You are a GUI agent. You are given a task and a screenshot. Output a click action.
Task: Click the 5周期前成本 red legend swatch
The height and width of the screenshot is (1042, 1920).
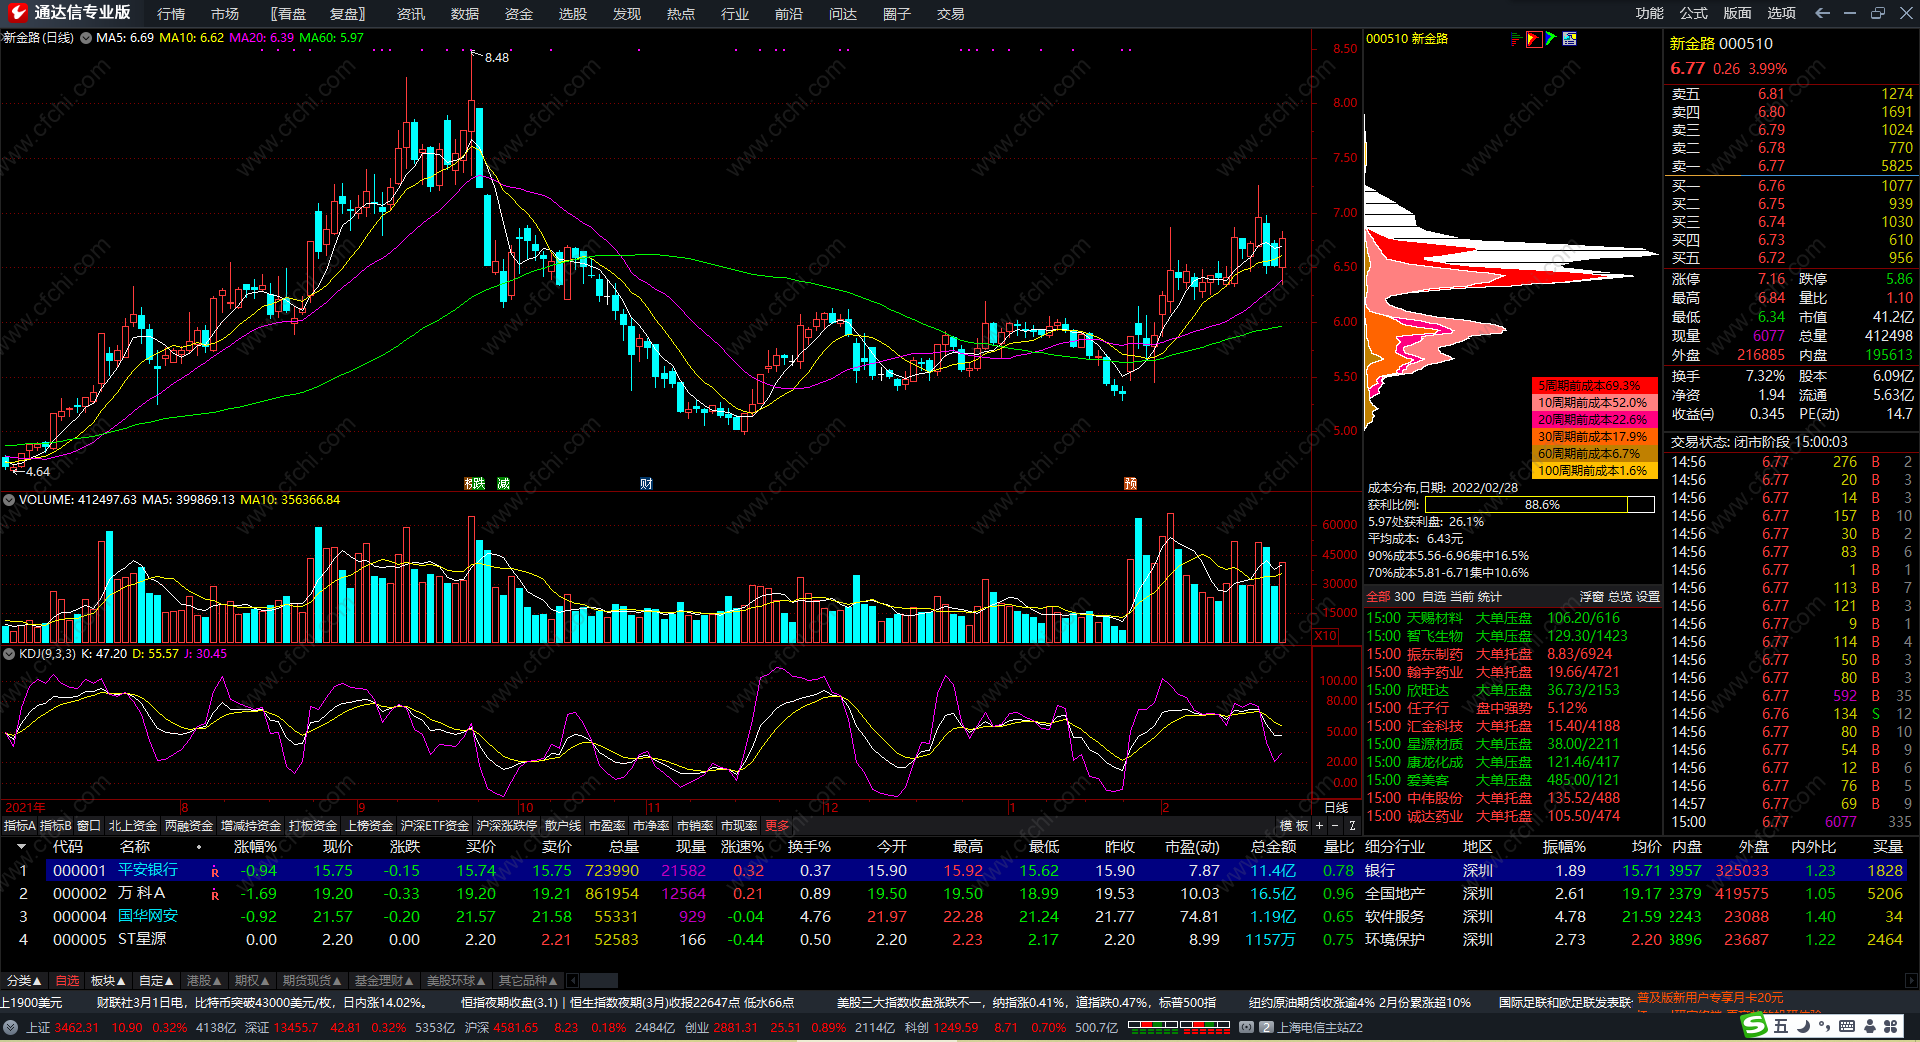coord(1594,386)
